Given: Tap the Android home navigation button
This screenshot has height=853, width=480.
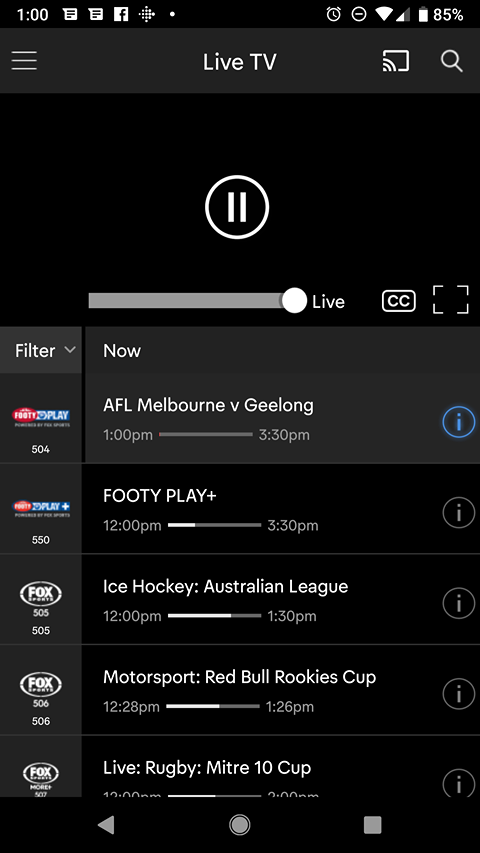Looking at the screenshot, I should point(239,825).
